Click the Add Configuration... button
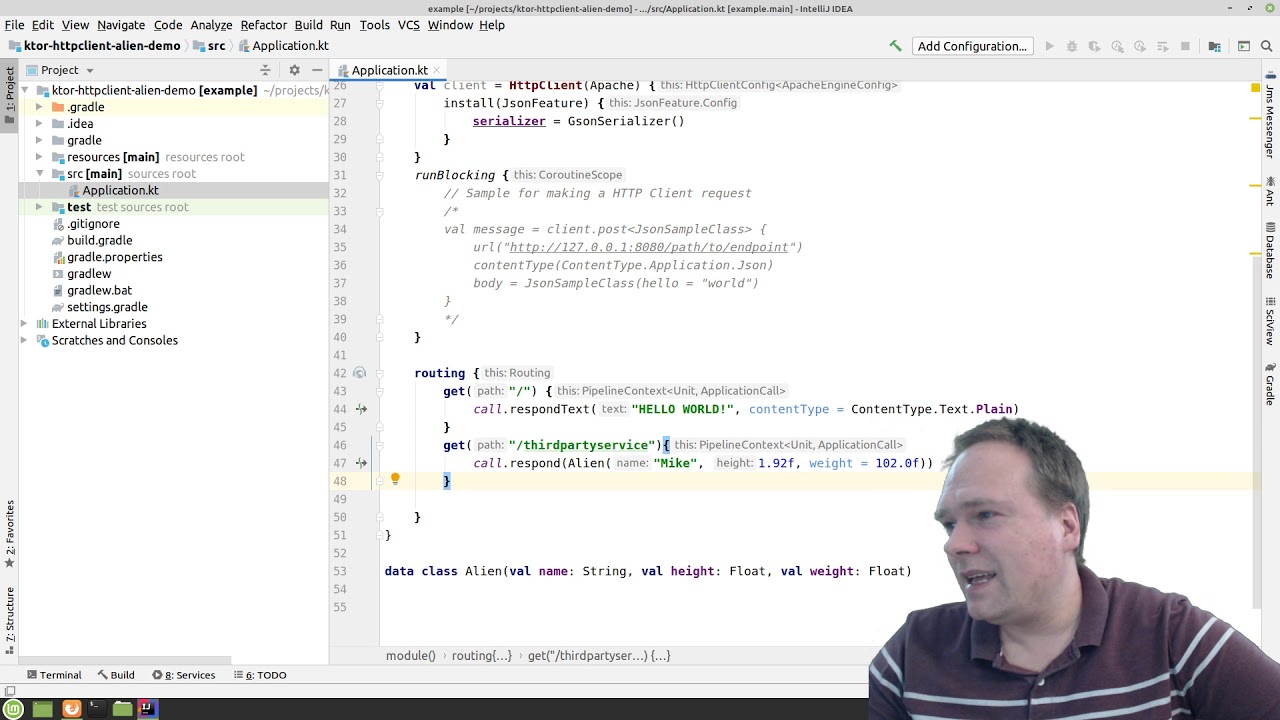Screen dimensions: 1280x720 [972, 46]
